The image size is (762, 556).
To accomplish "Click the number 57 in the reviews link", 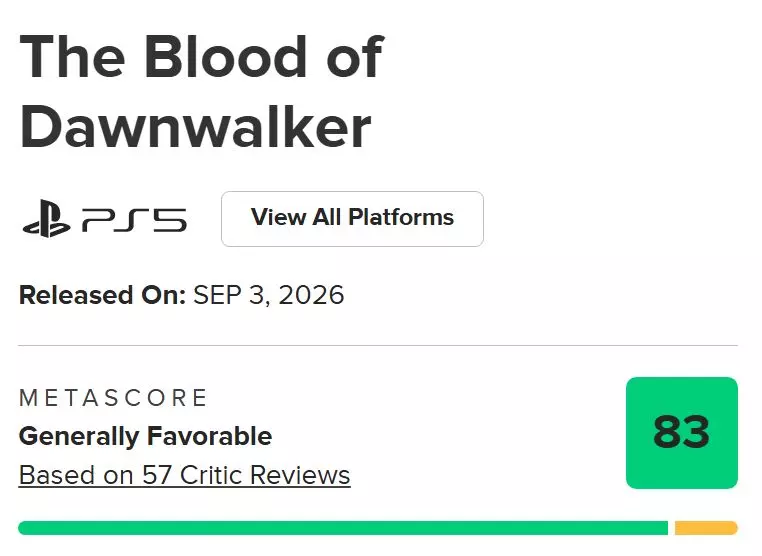I will [x=156, y=475].
